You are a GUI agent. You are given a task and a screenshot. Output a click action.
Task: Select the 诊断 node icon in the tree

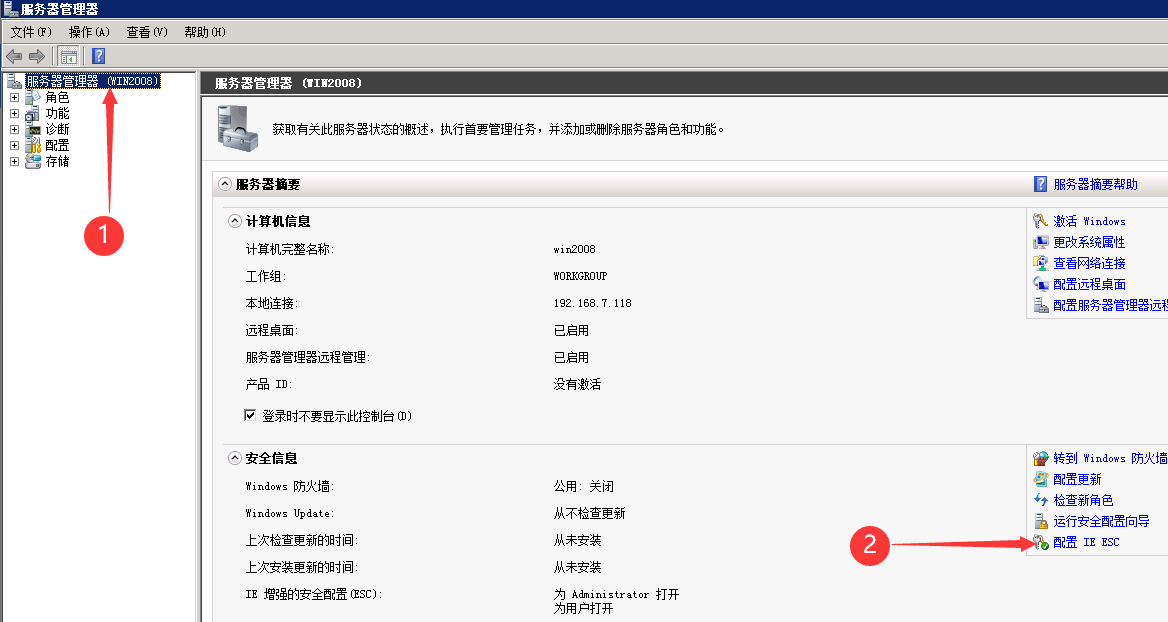point(33,130)
